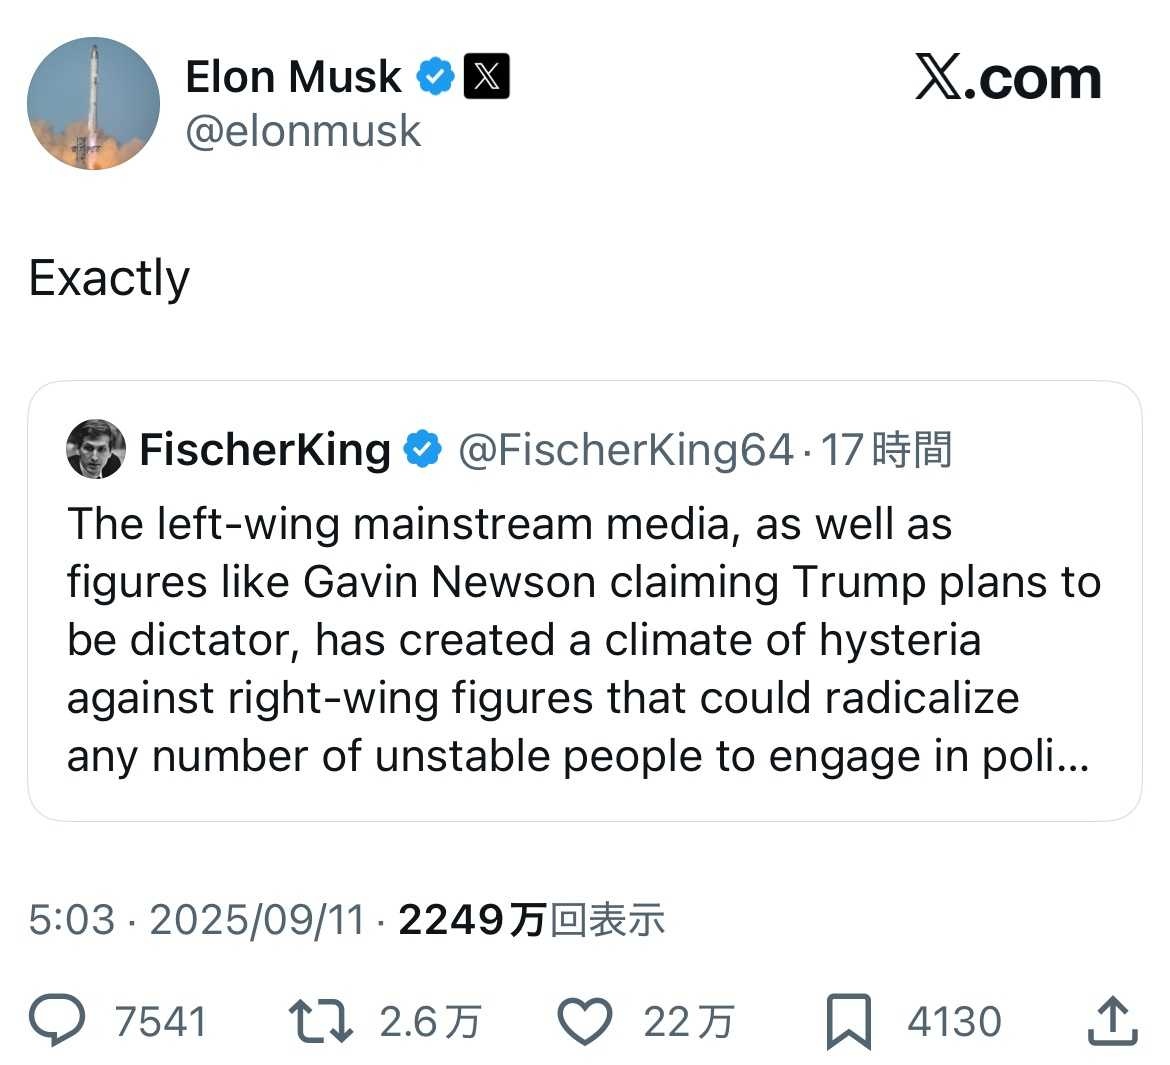Like the post with heart icon
1170x1065 pixels.
(584, 1021)
